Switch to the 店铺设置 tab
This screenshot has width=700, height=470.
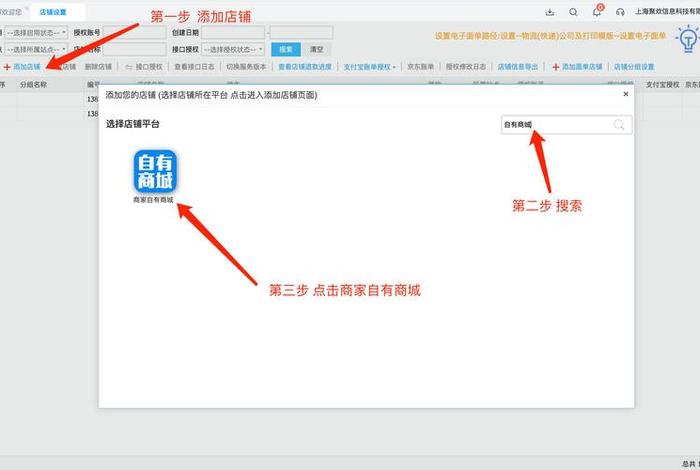[53, 12]
